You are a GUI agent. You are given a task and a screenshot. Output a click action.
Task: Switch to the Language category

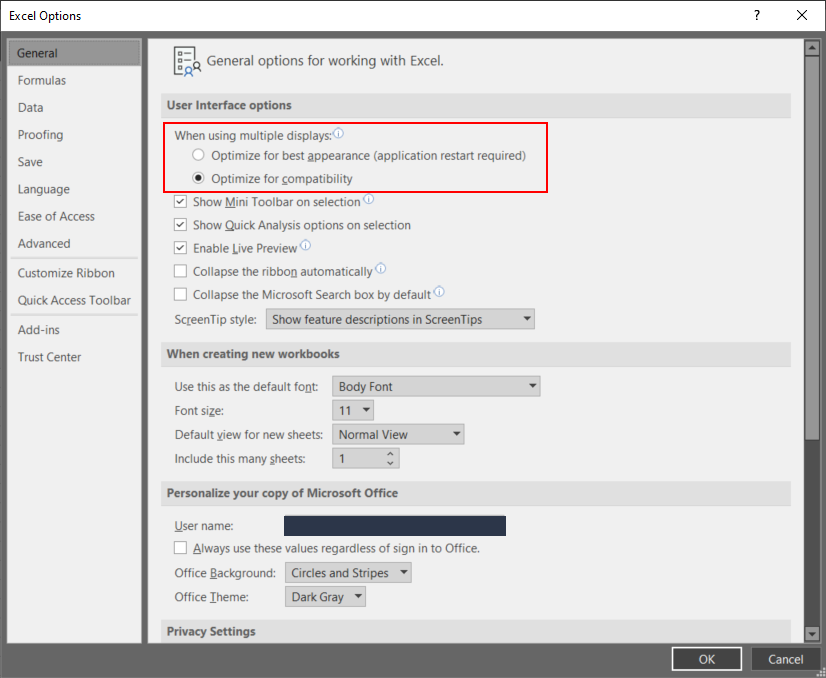click(74, 189)
